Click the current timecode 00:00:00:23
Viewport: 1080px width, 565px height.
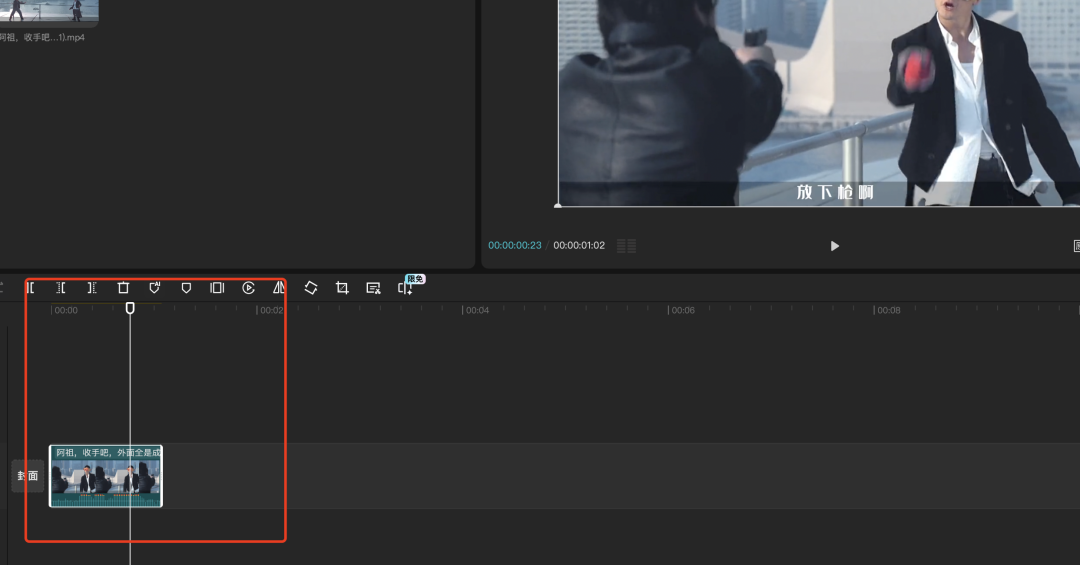pos(514,246)
